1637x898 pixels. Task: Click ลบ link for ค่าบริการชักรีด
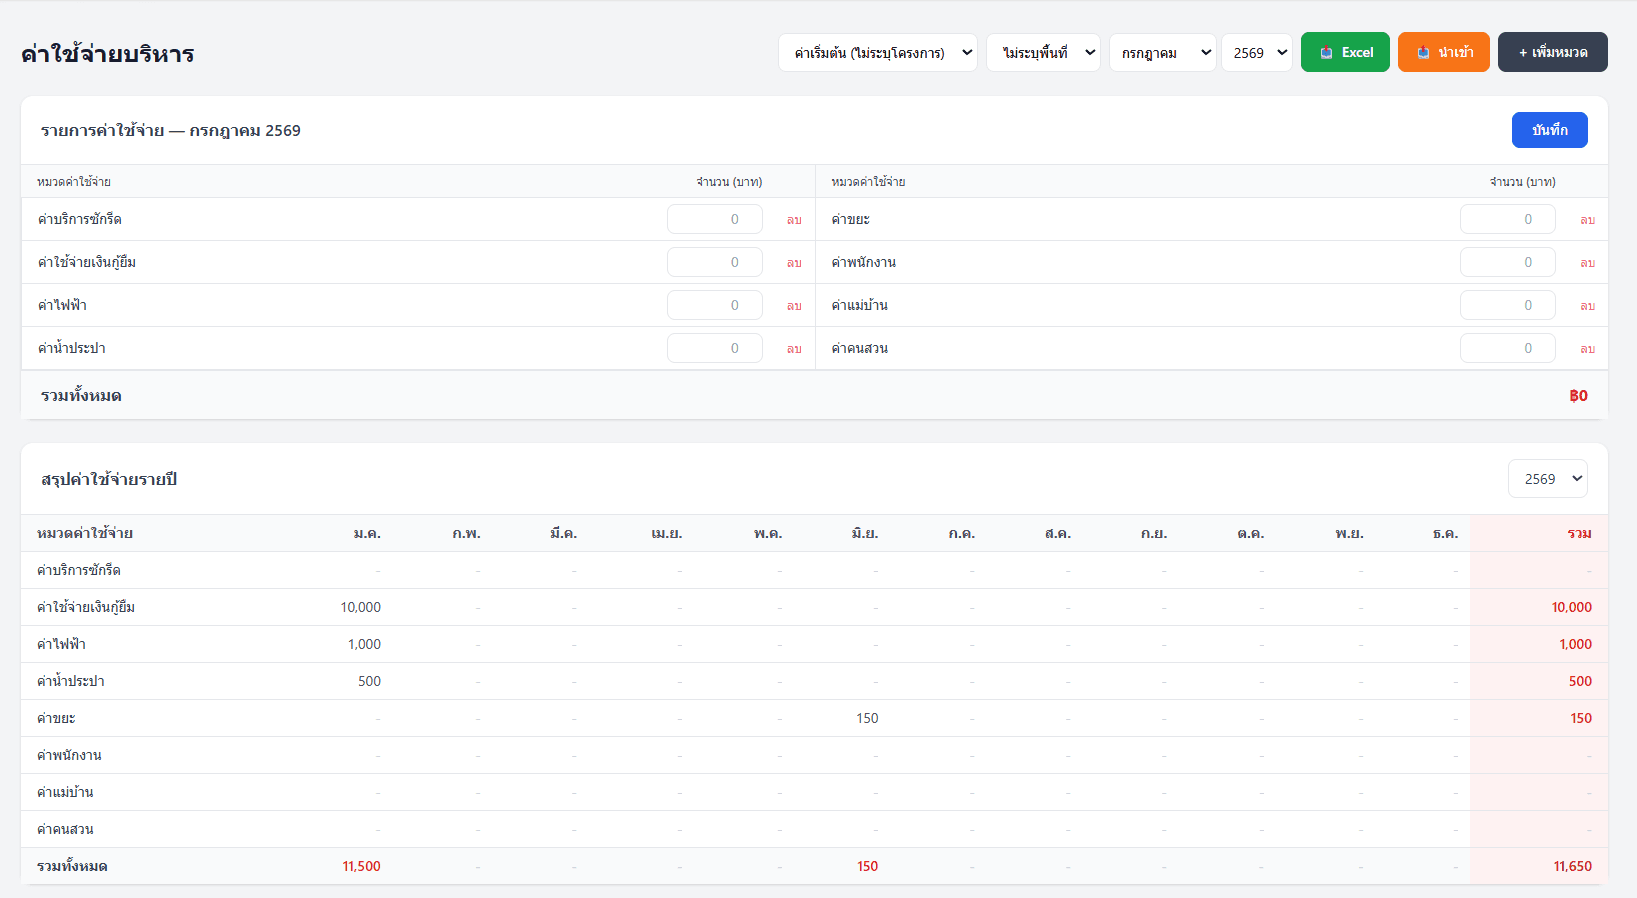point(794,220)
